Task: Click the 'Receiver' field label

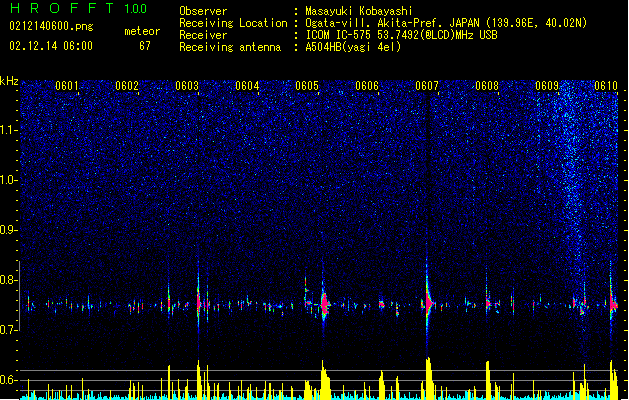Action: [203, 35]
